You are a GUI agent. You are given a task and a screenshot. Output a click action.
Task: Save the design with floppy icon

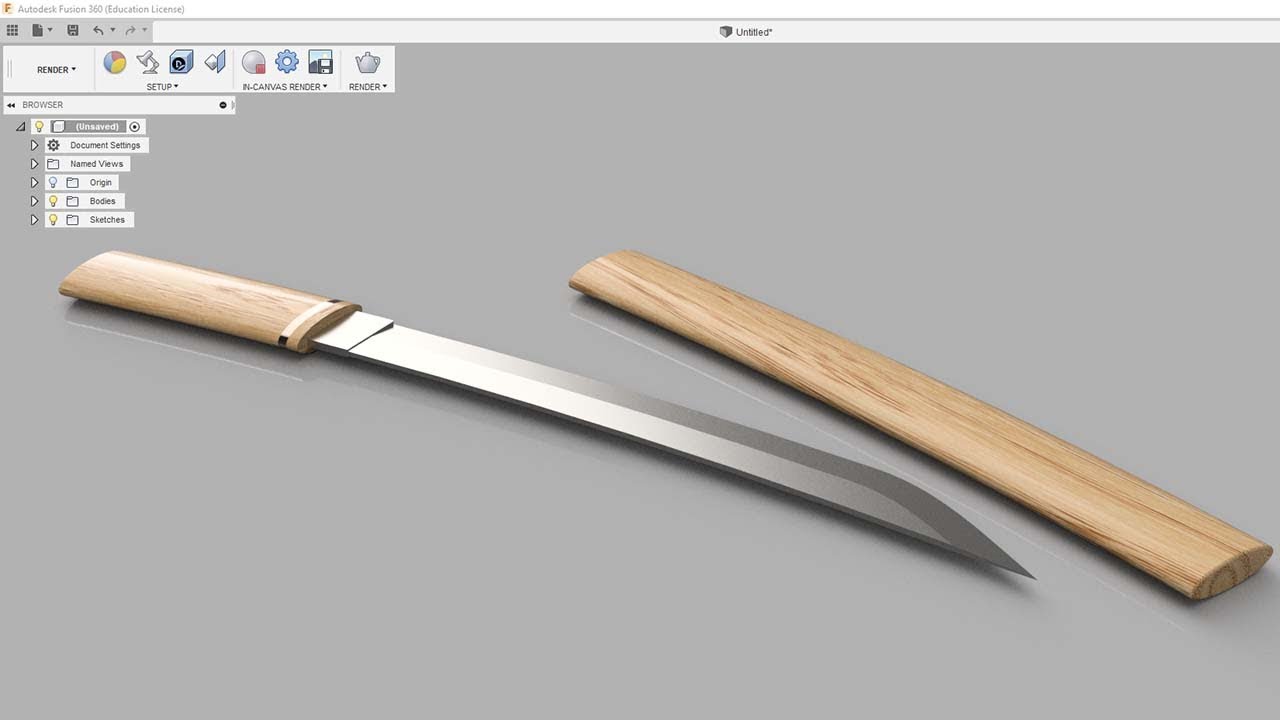[x=73, y=31]
